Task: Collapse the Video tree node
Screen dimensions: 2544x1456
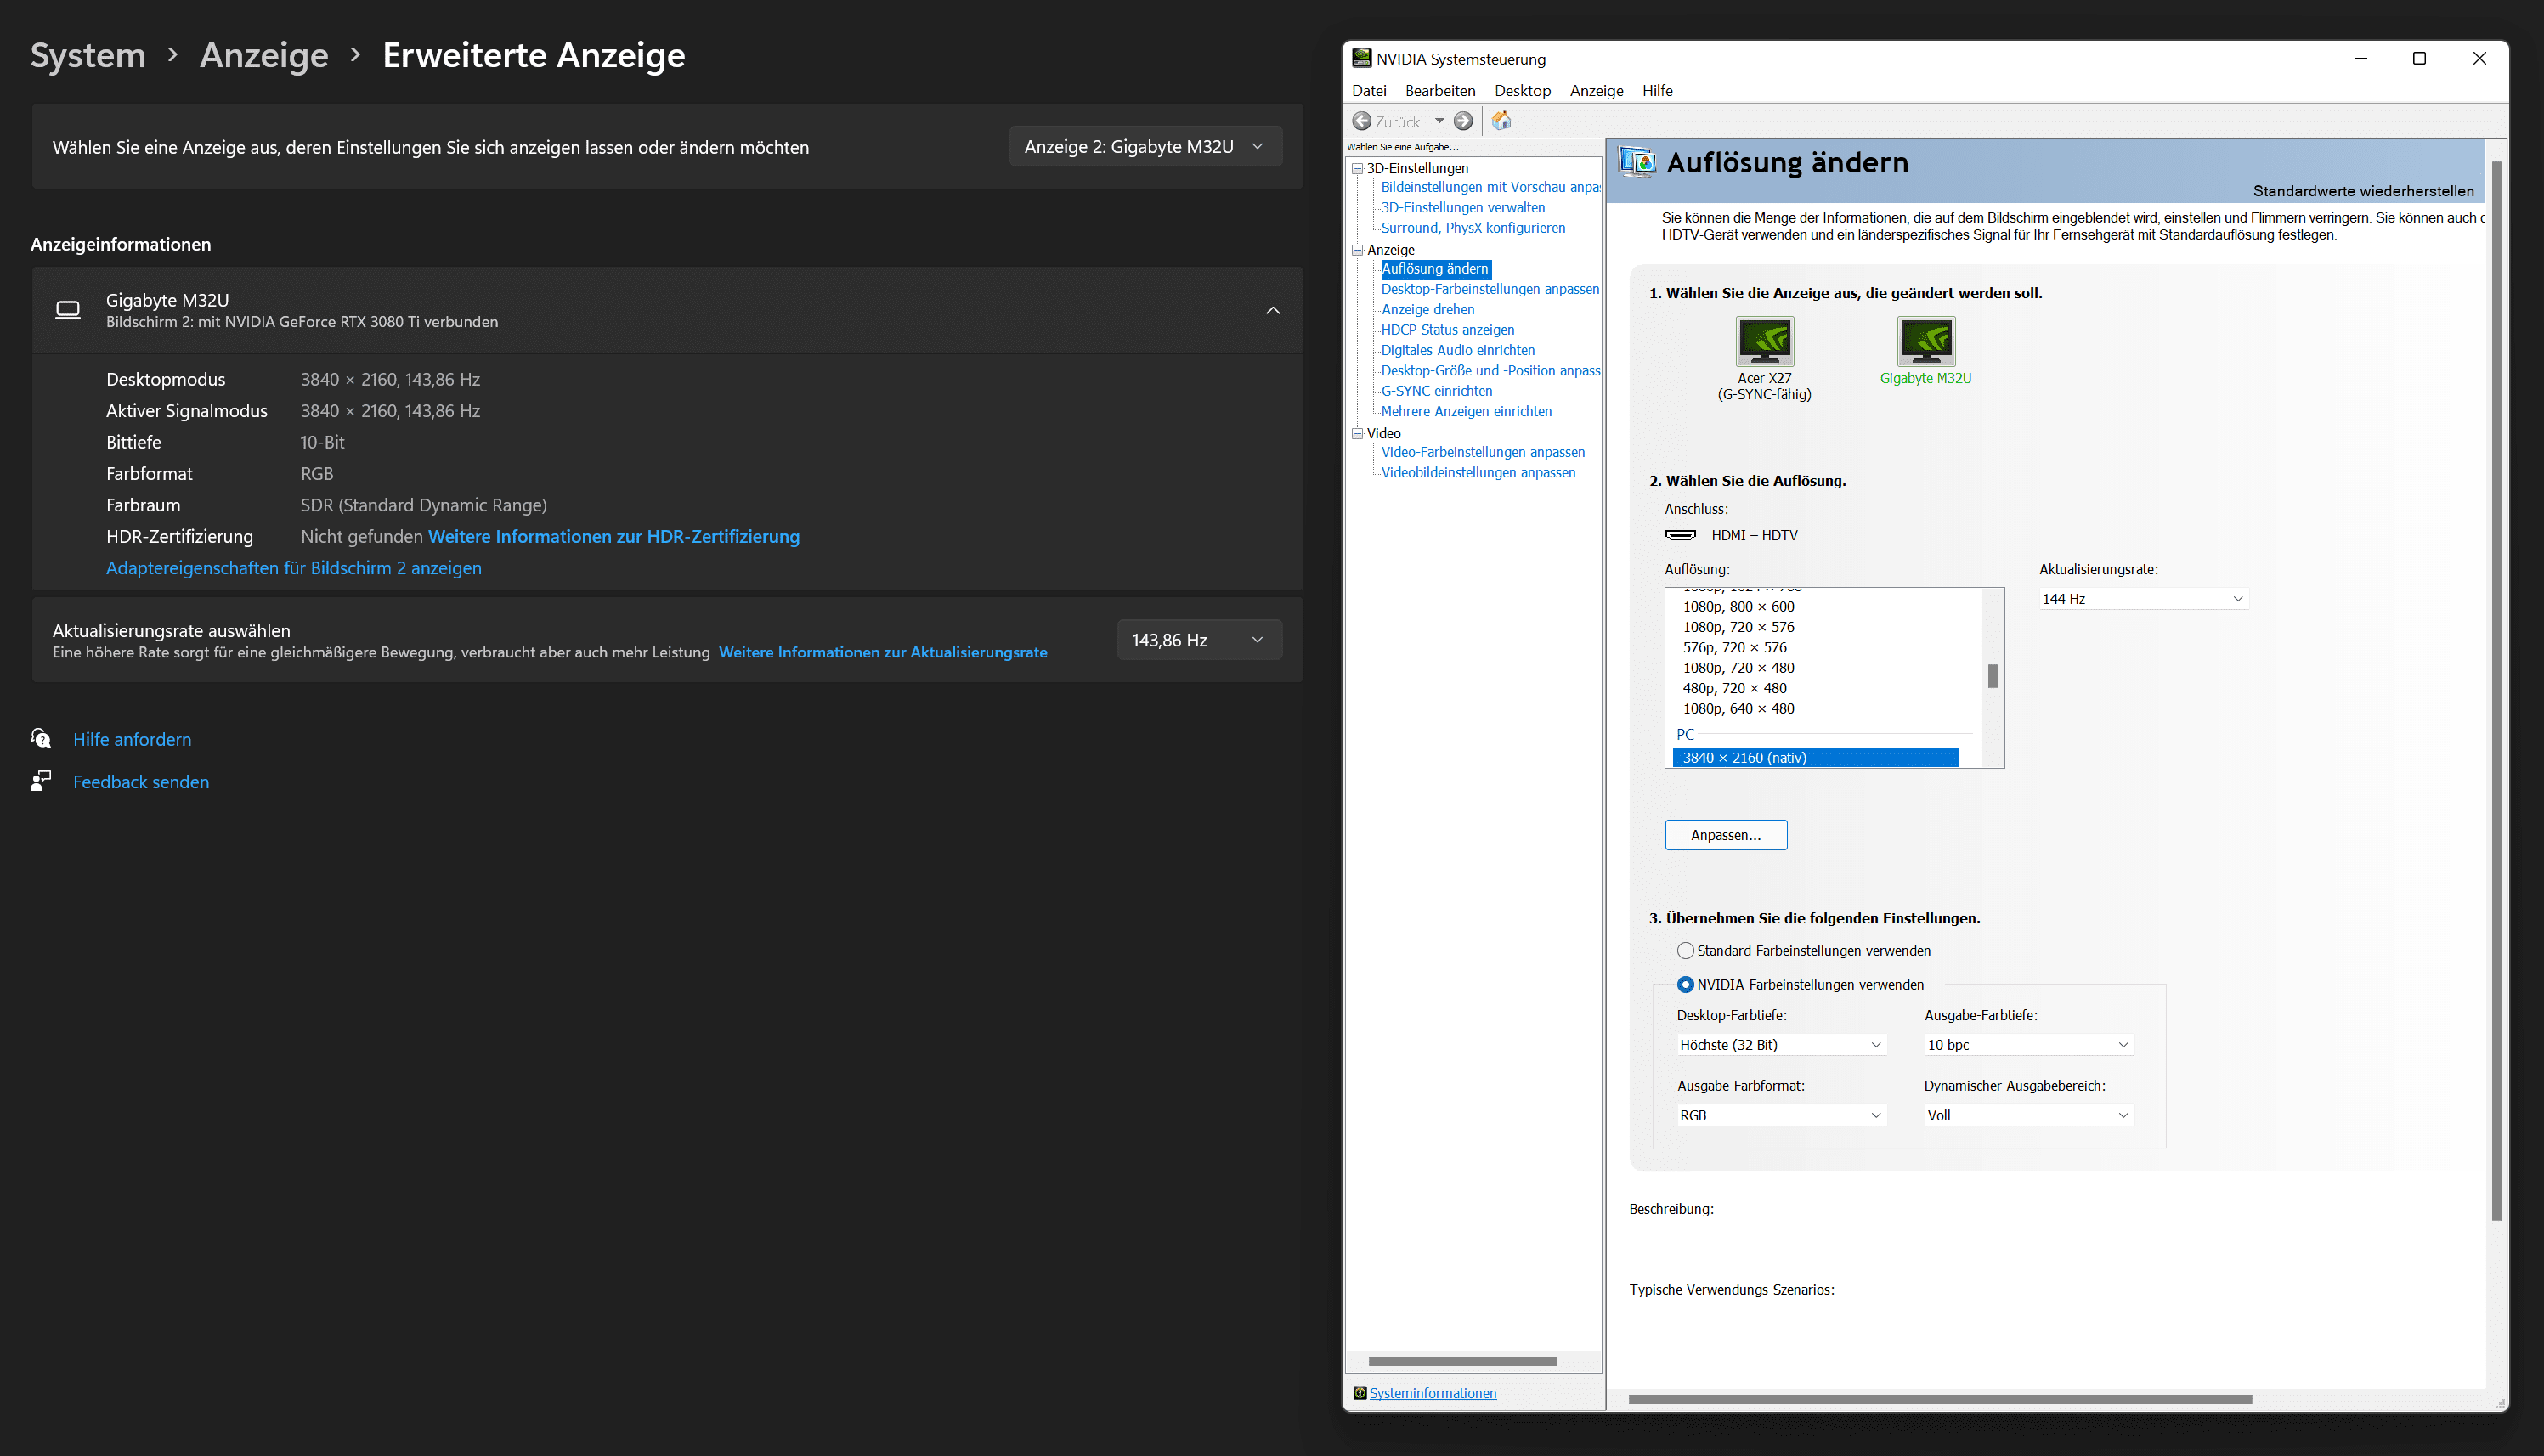Action: [1358, 433]
